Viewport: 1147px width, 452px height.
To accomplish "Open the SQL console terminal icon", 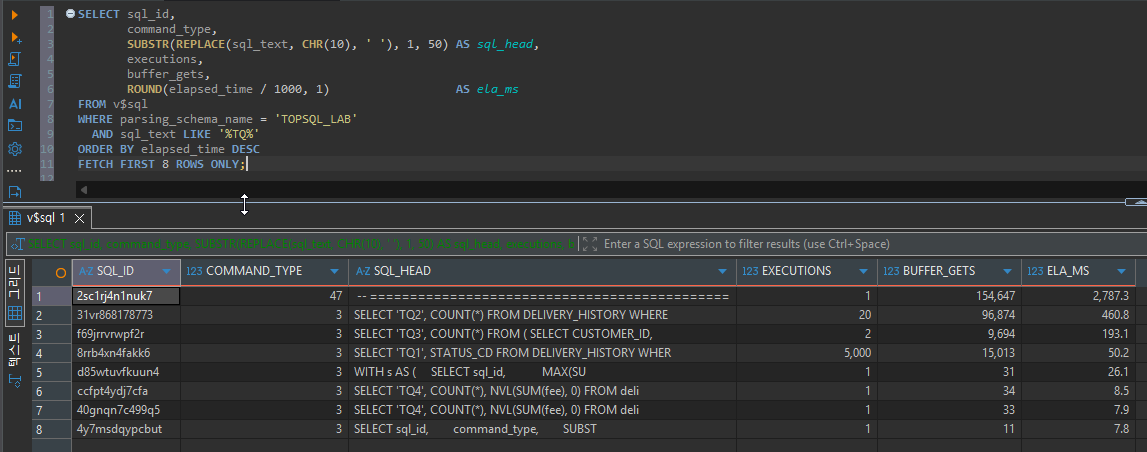I will (15, 126).
